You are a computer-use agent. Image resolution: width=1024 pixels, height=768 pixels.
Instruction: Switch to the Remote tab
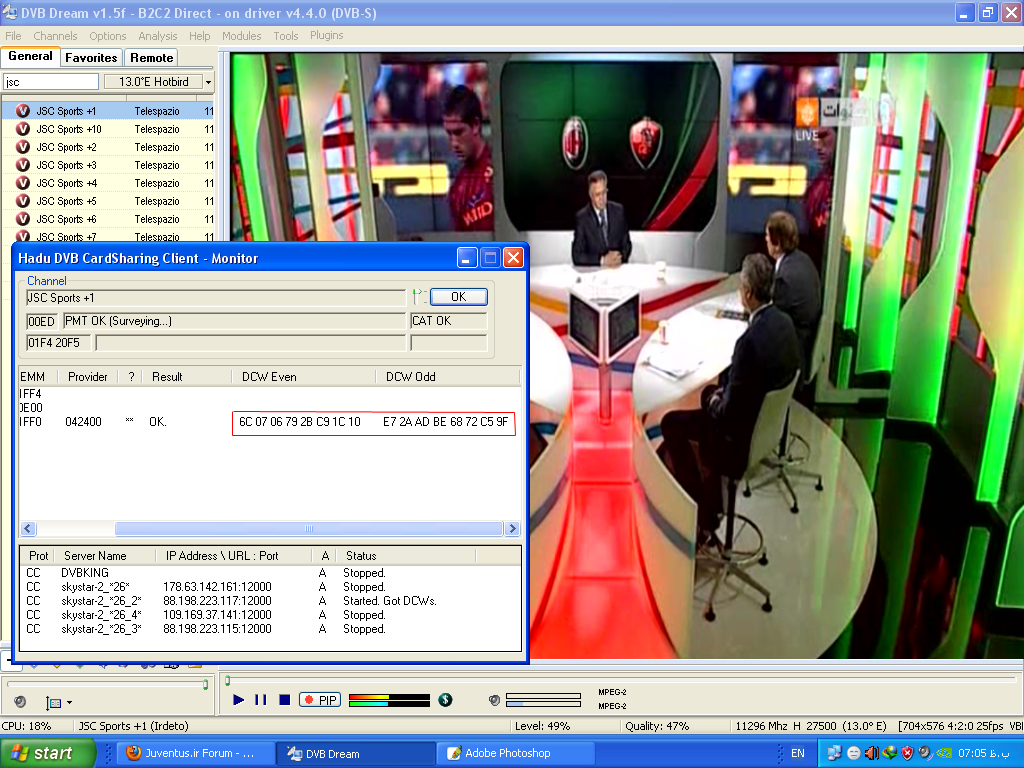152,58
